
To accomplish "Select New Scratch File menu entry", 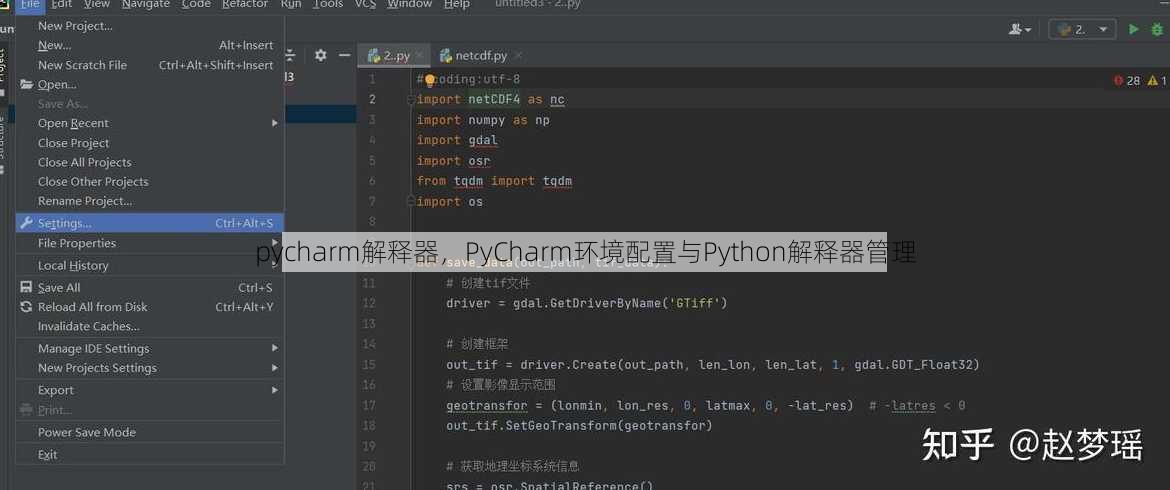I will coord(149,65).
